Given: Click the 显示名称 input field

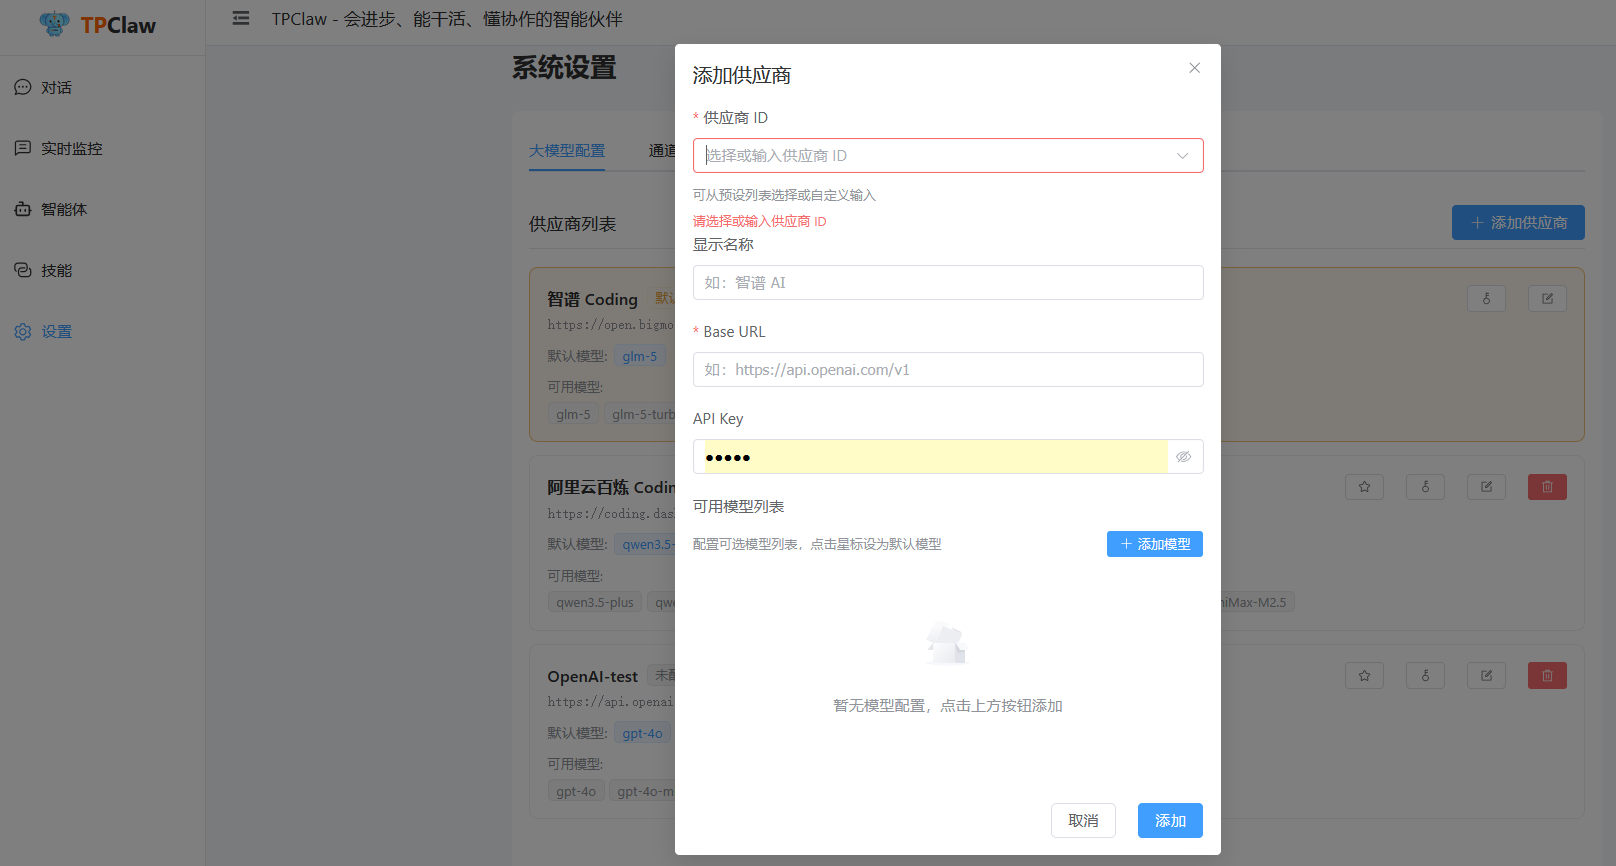Looking at the screenshot, I should click(x=948, y=282).
